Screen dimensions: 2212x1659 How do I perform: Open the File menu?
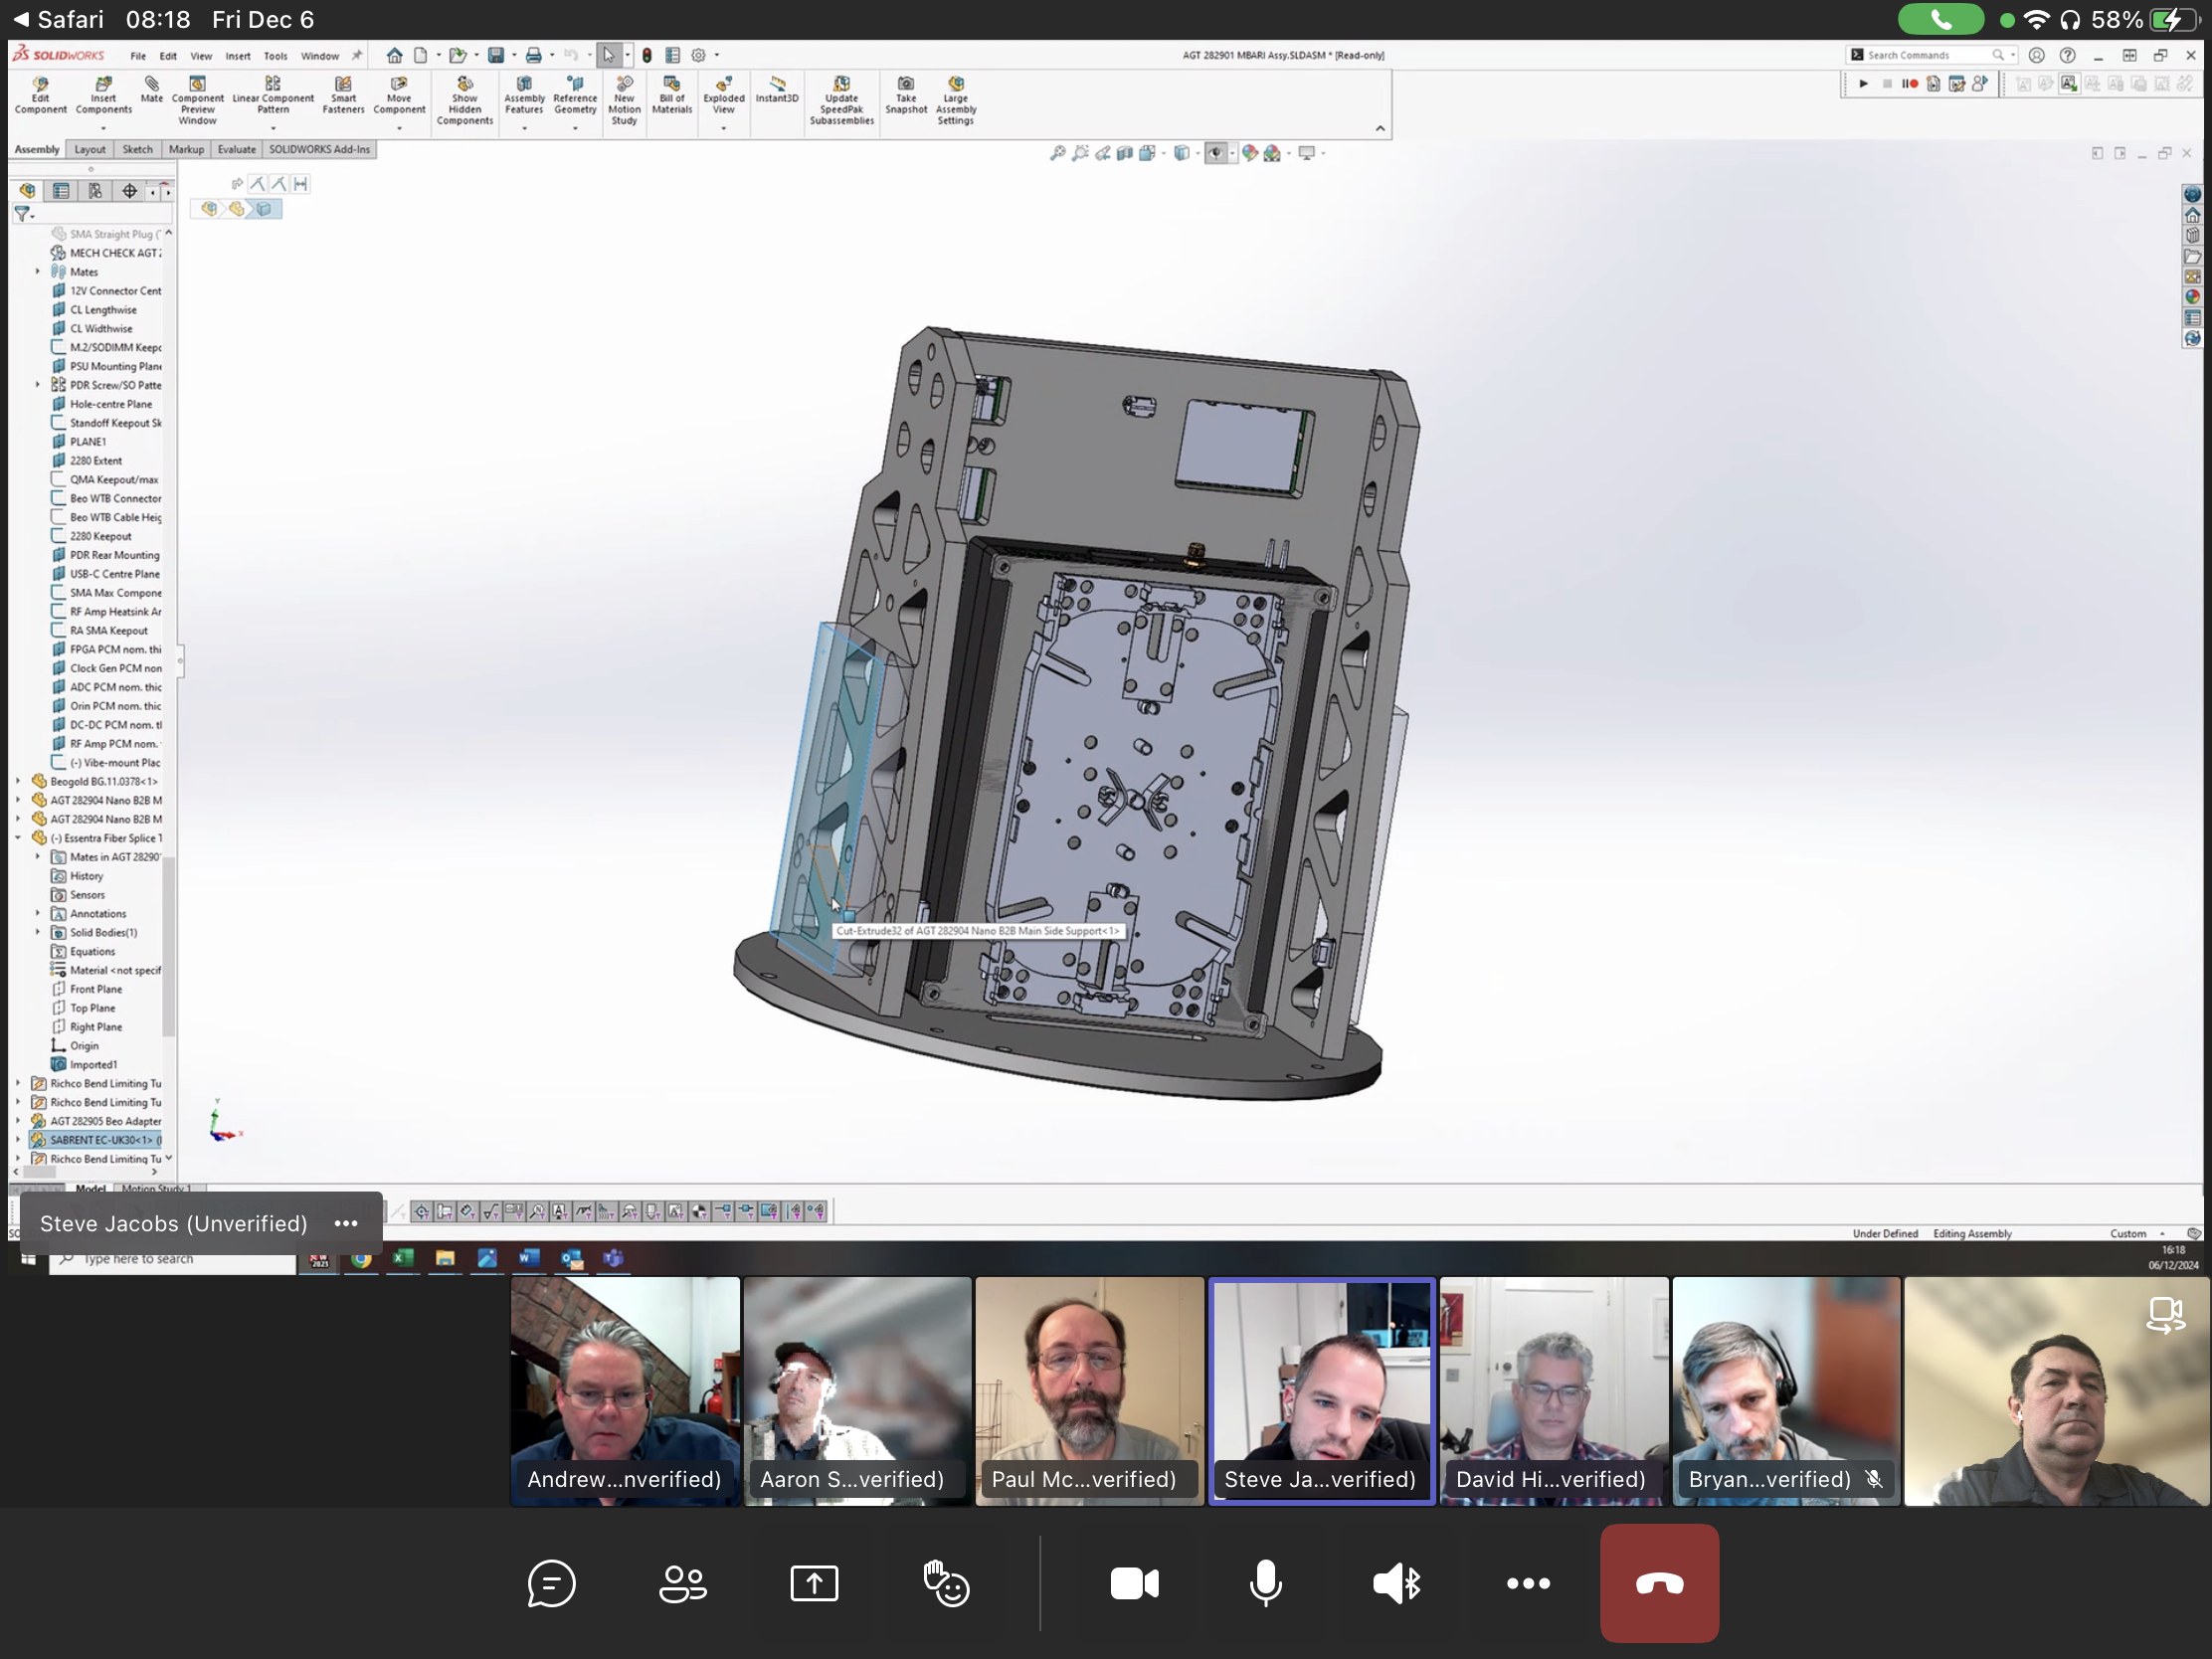tap(138, 56)
